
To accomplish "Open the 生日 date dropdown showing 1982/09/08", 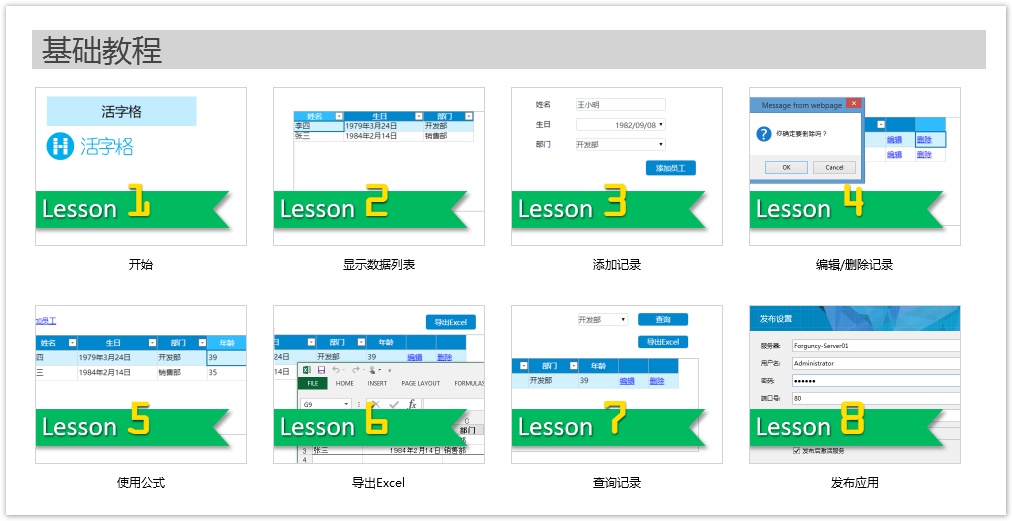I will point(620,125).
